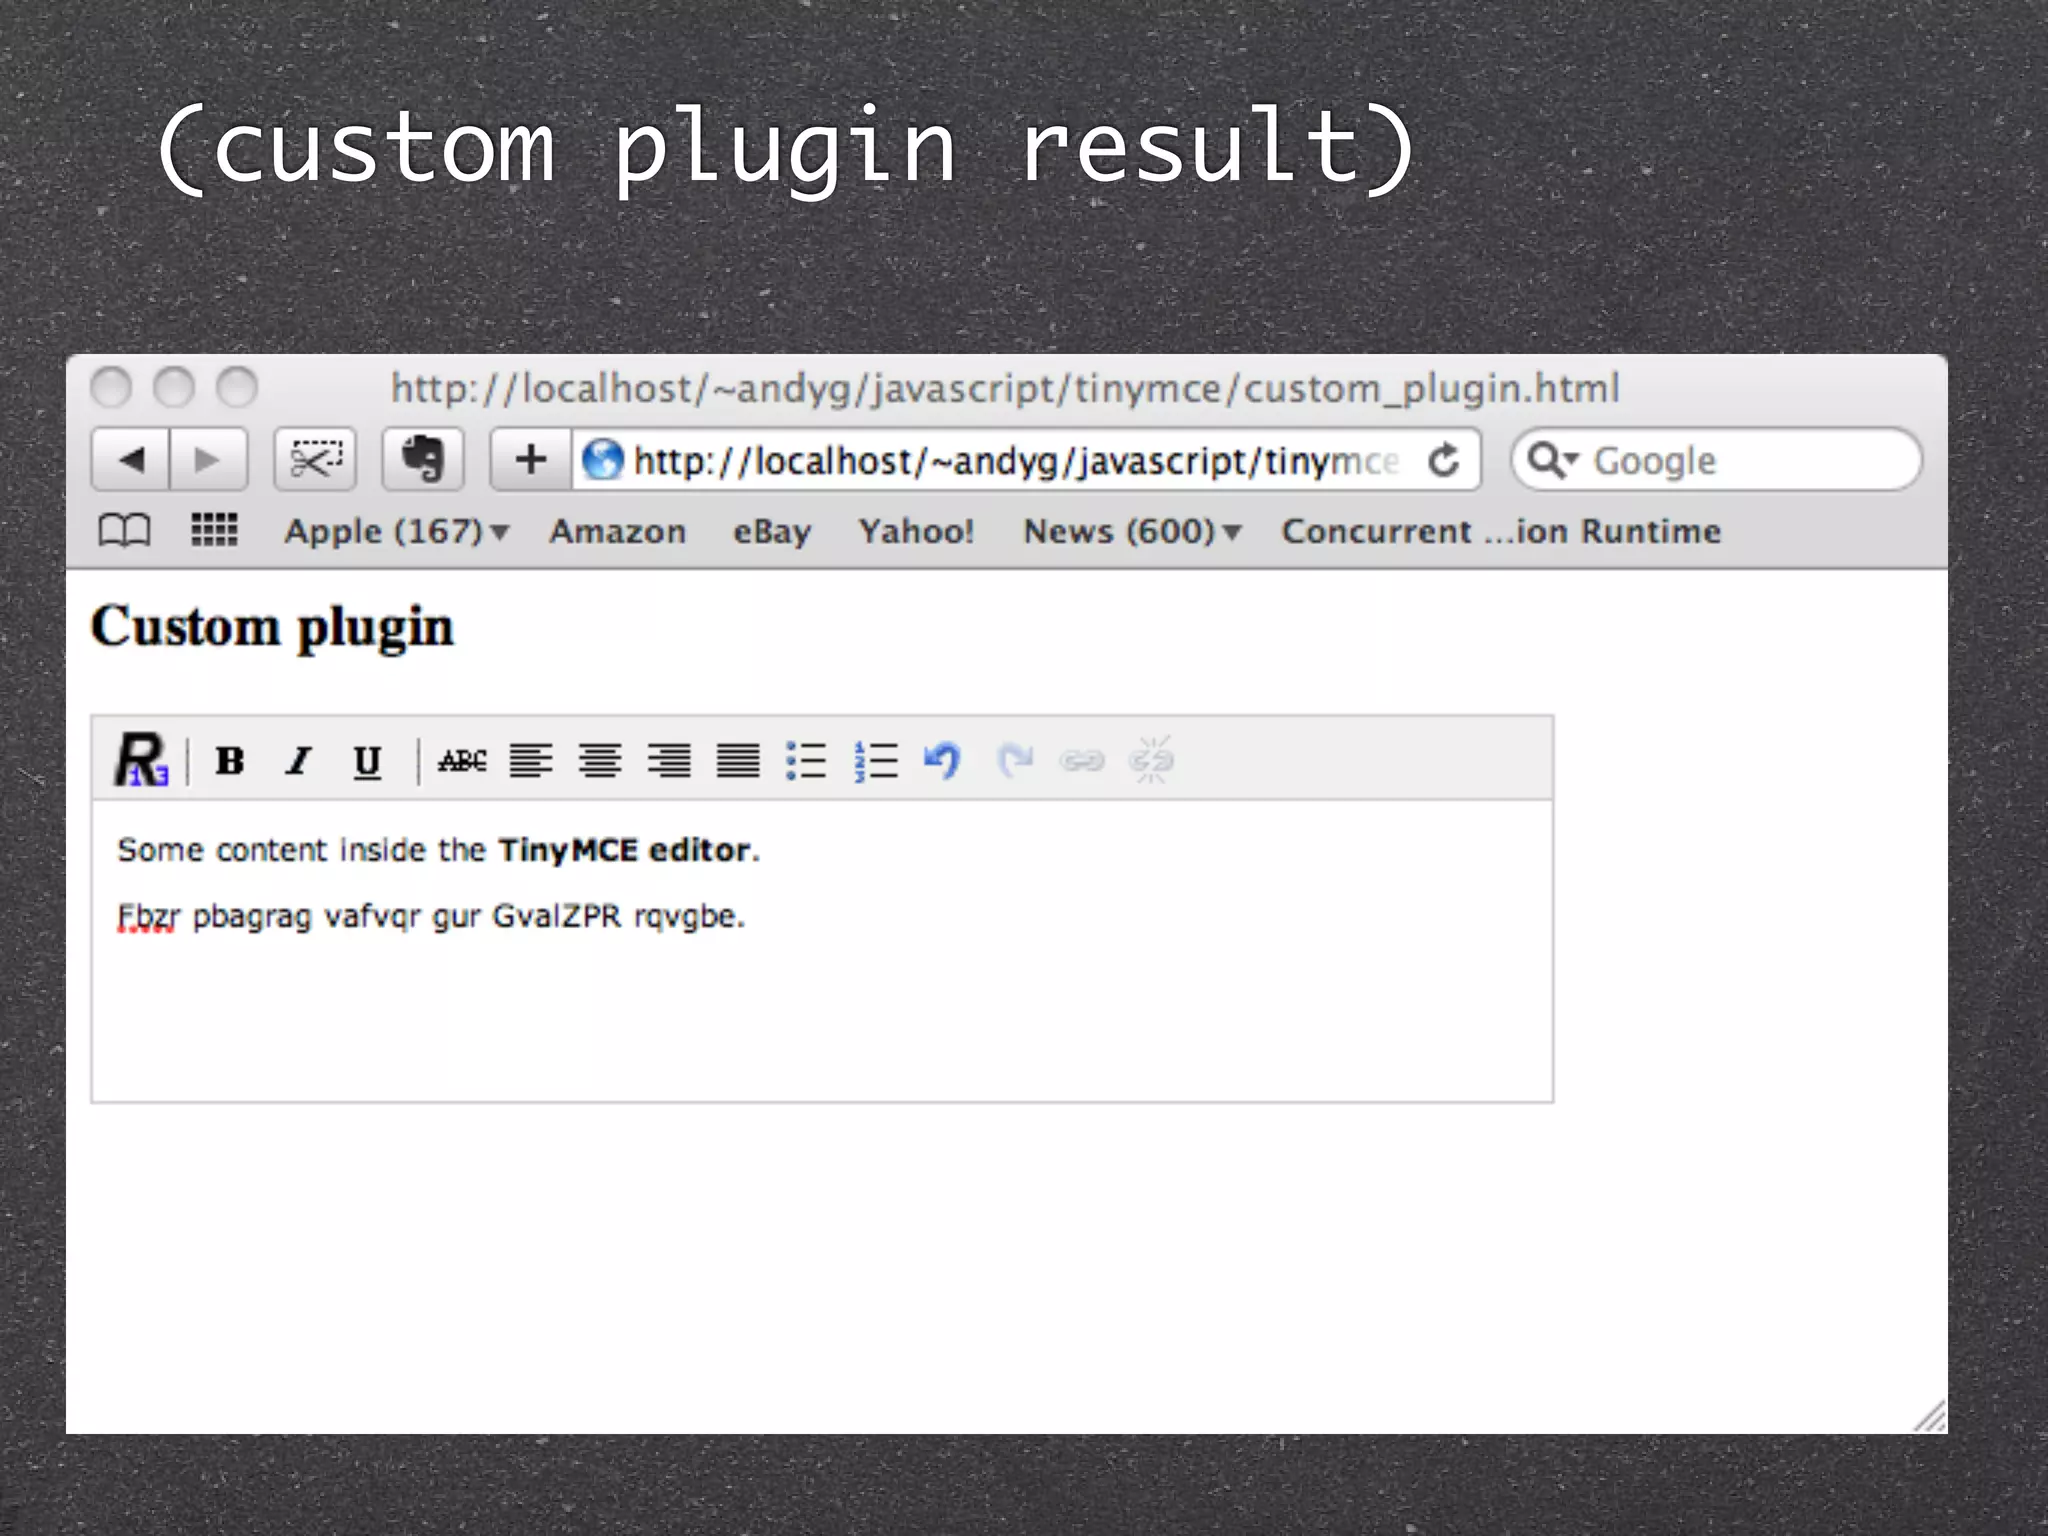This screenshot has height=1536, width=2048.
Task: Open eBay bookmark
Action: 772,531
